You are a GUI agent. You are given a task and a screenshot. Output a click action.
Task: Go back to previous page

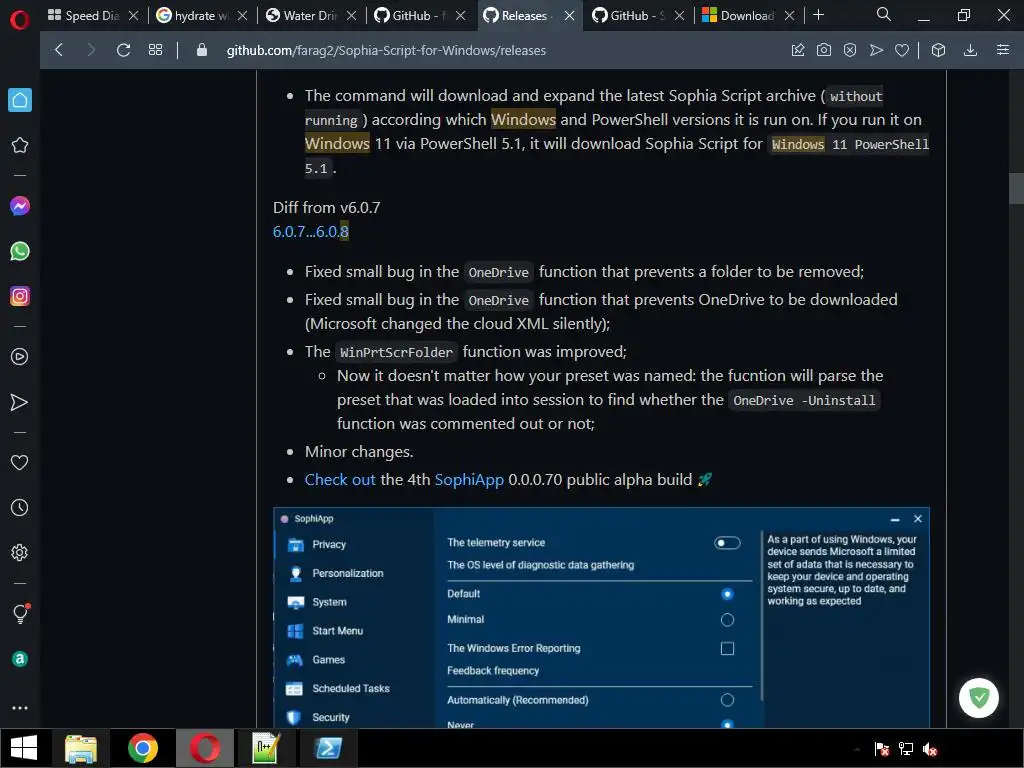tap(59, 50)
